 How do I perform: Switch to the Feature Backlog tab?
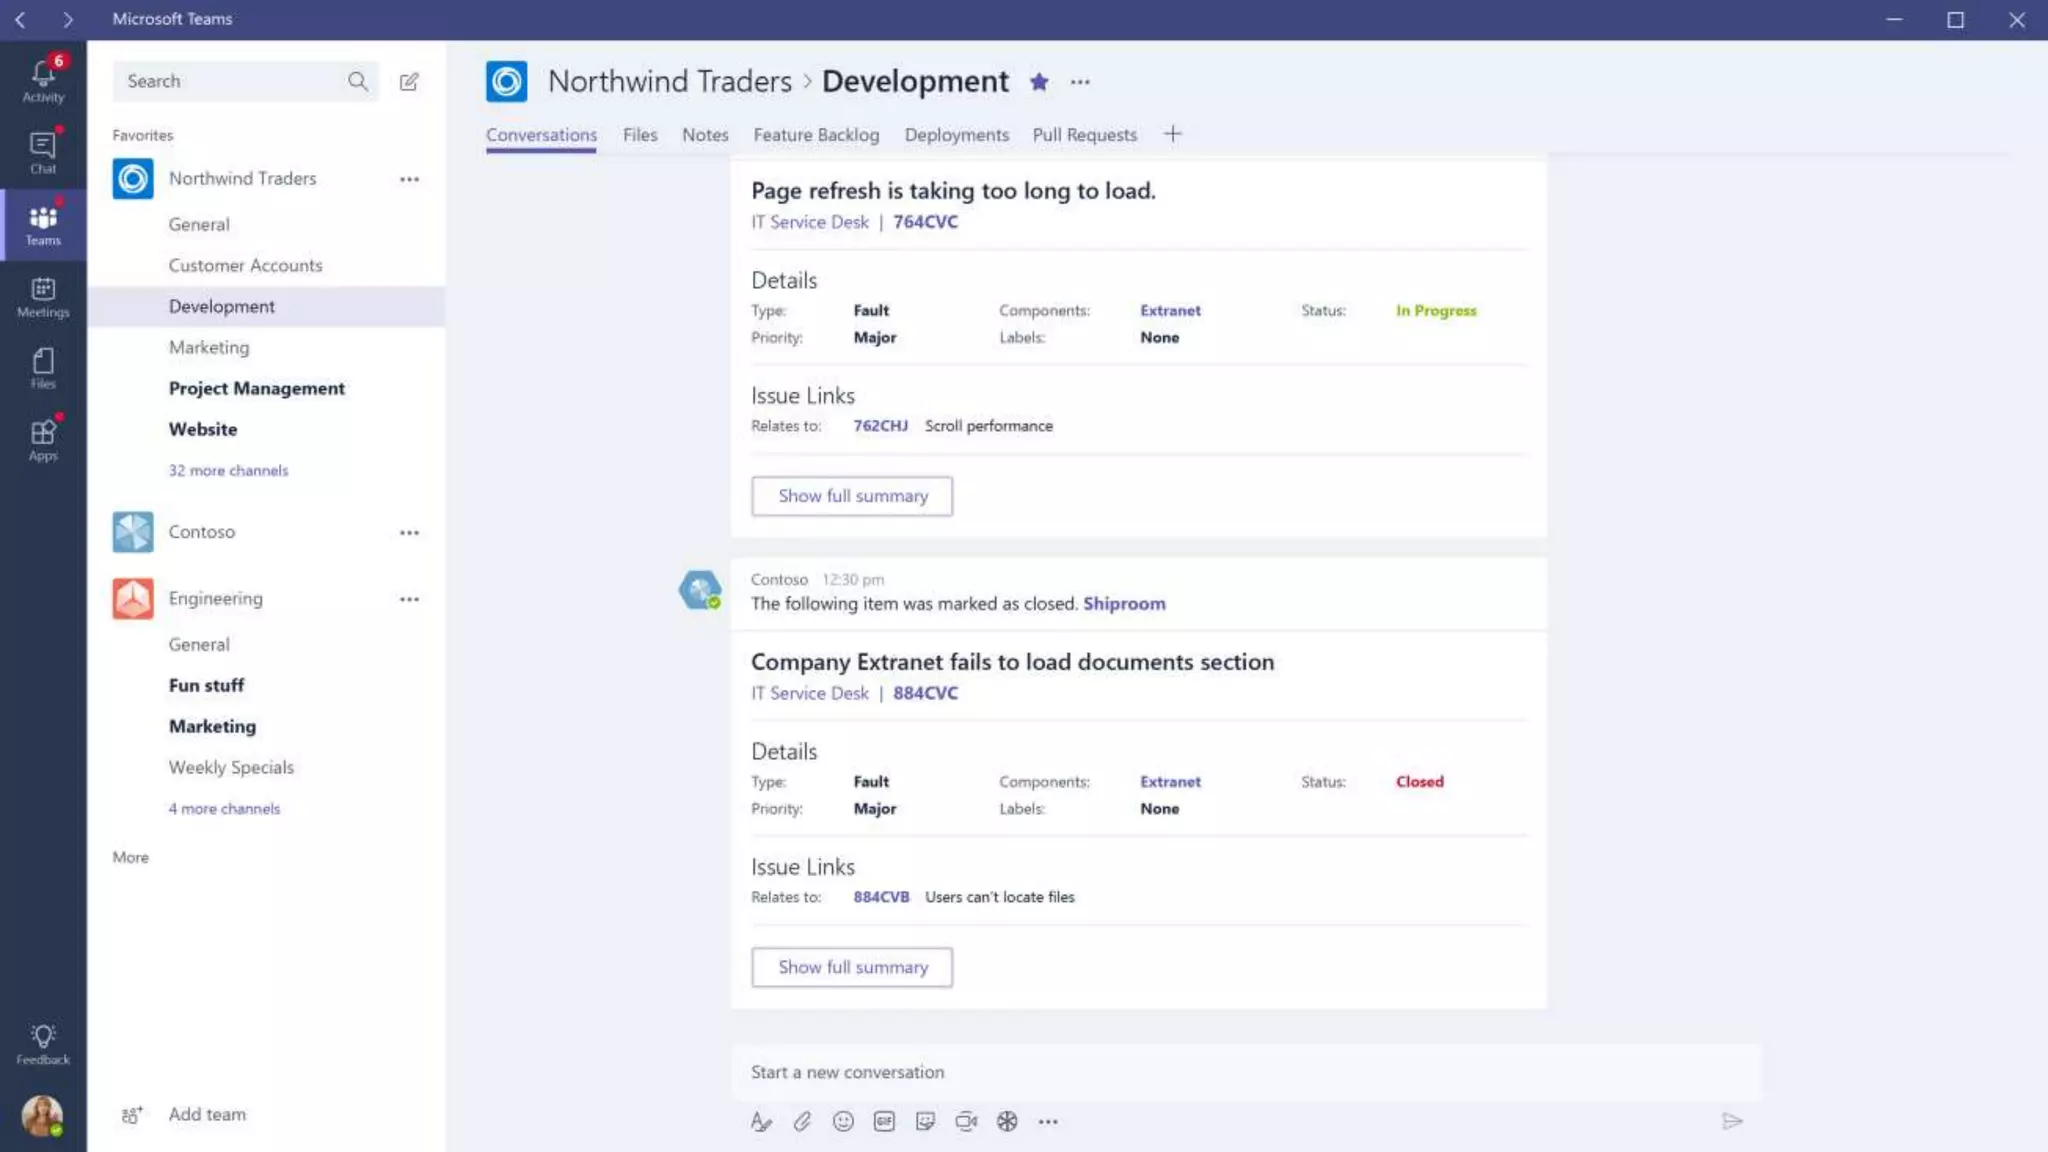click(816, 135)
